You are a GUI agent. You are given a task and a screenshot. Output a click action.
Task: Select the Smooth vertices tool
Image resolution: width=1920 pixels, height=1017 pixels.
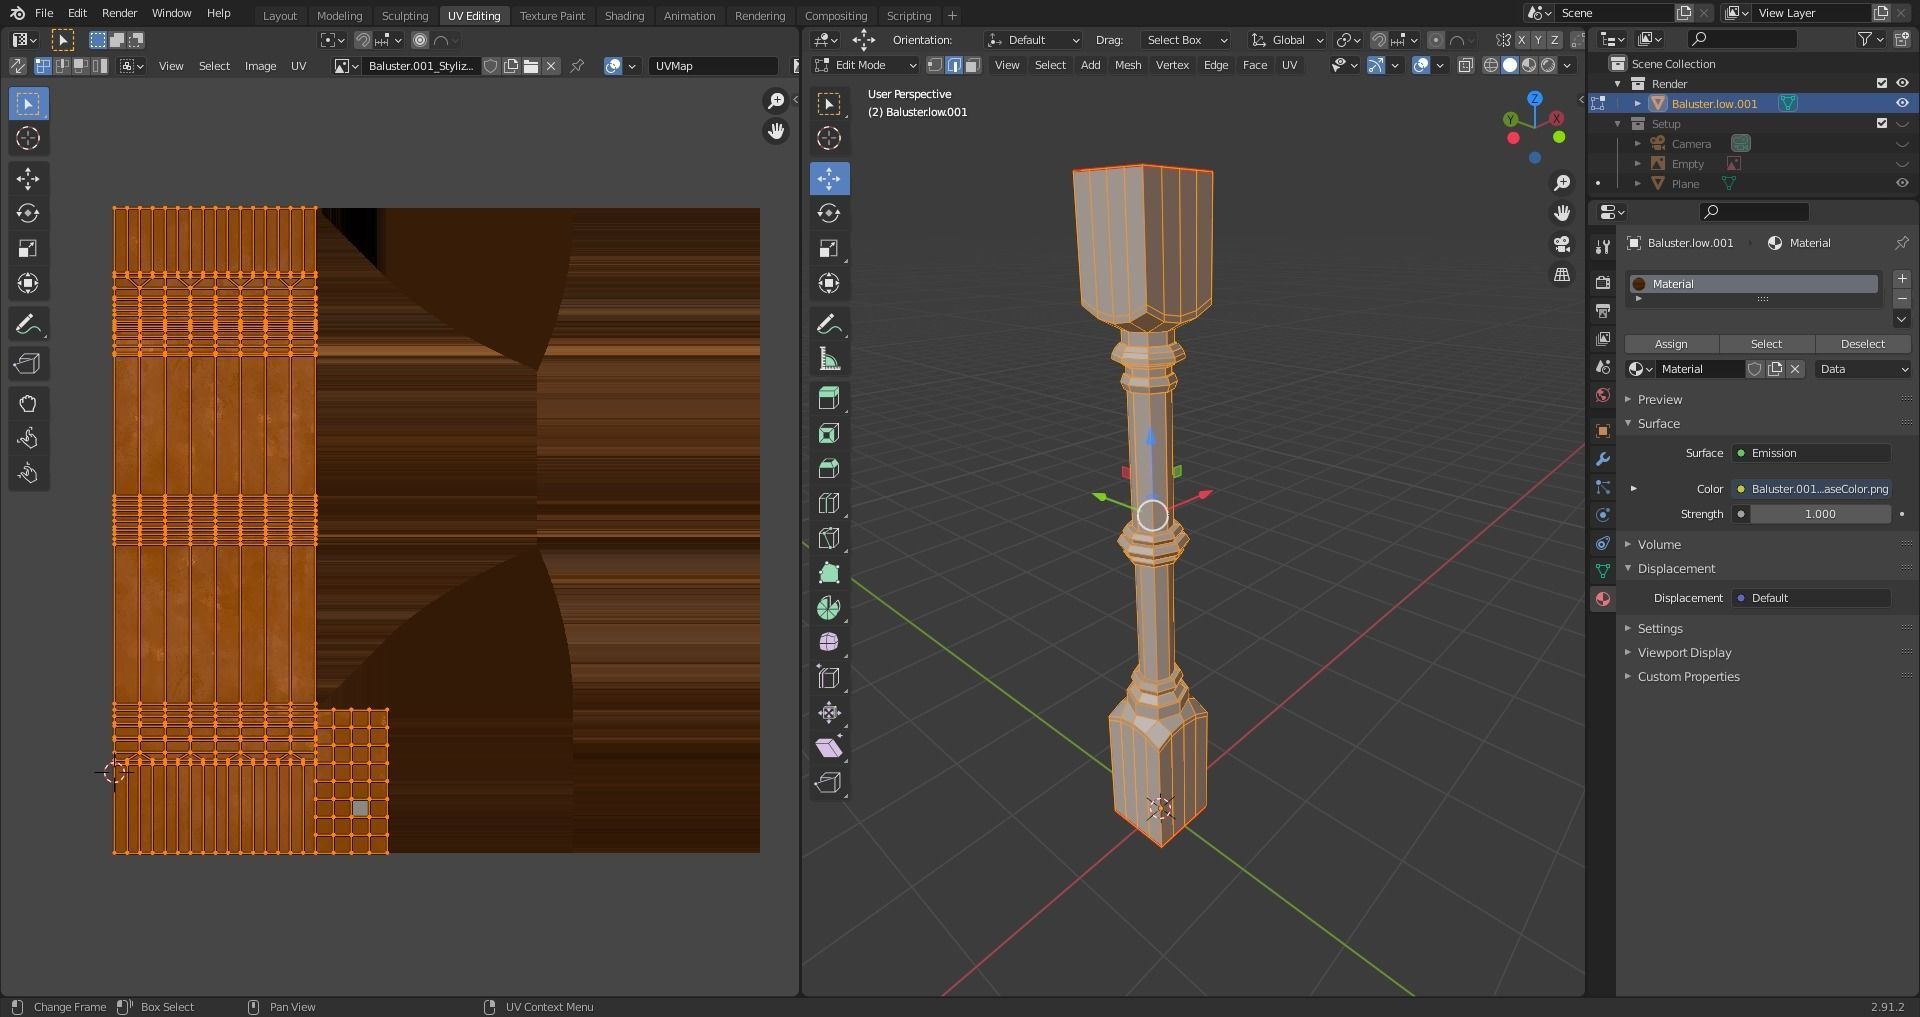(x=829, y=642)
